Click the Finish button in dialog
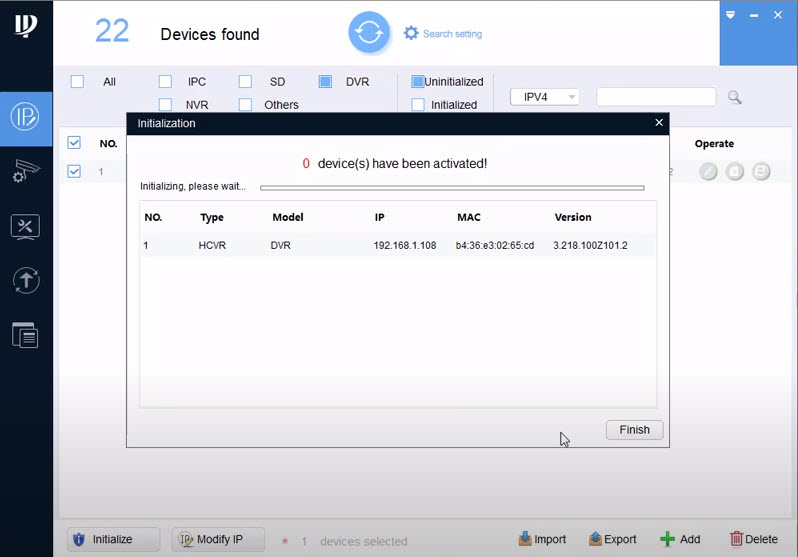 click(x=634, y=430)
